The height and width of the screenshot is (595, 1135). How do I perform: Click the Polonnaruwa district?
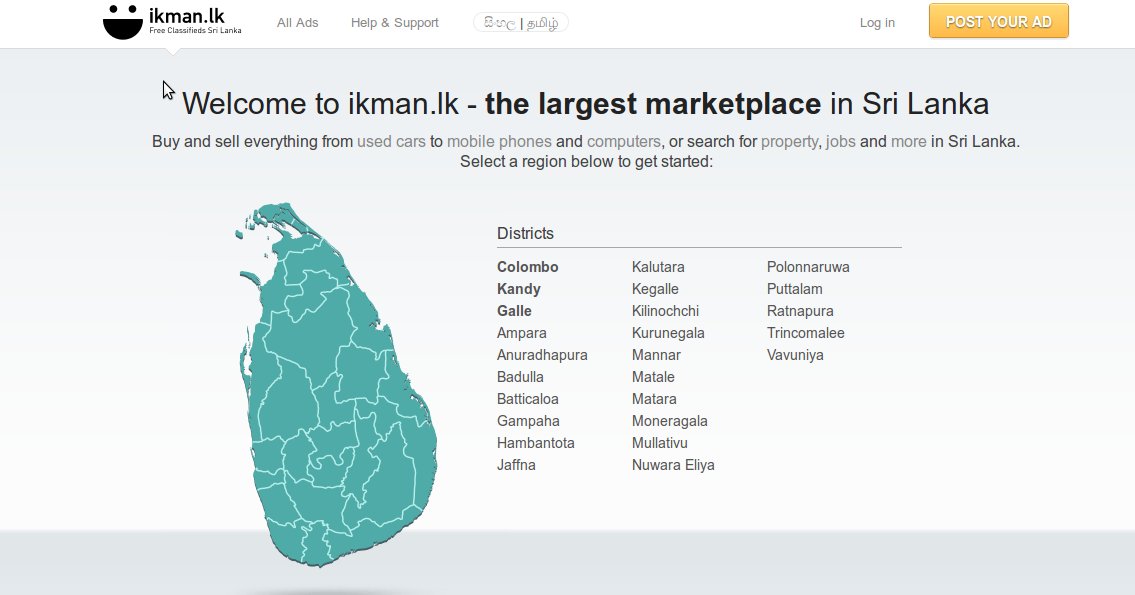point(809,267)
